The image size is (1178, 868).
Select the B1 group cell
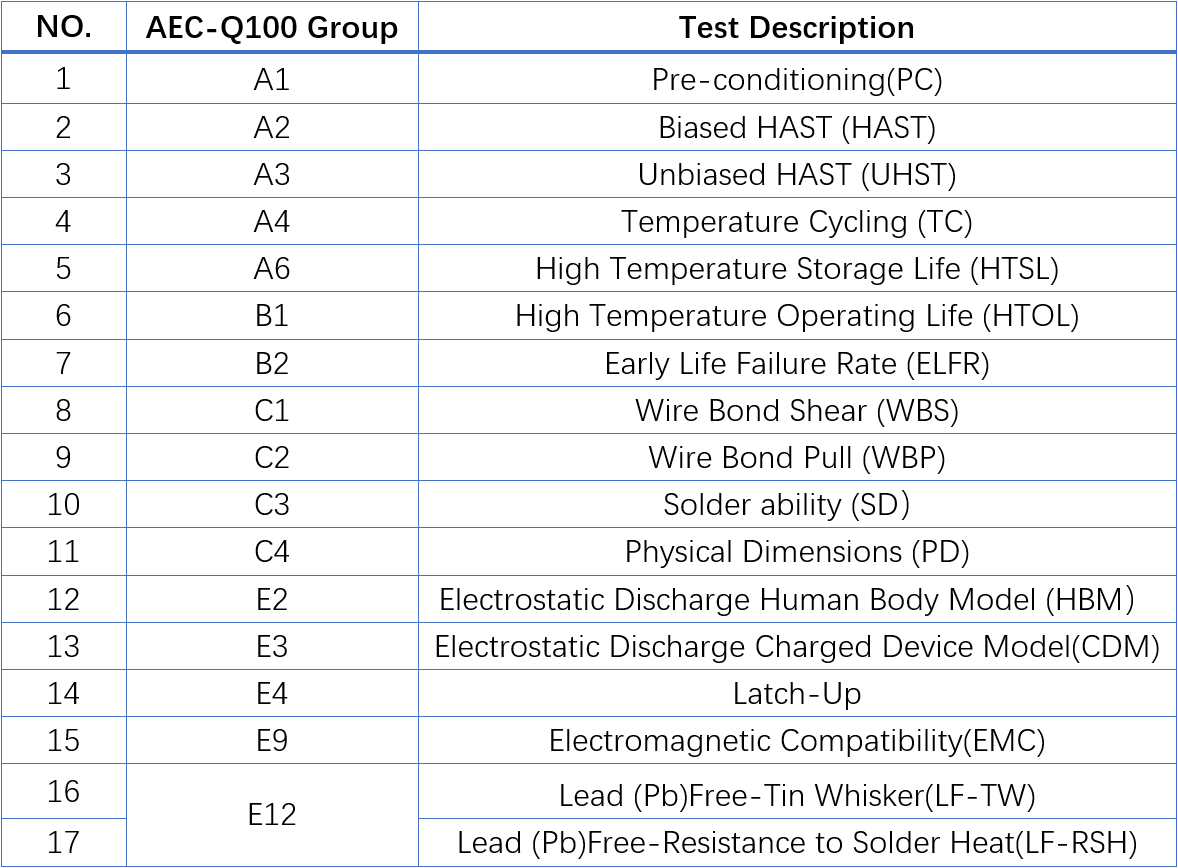[272, 316]
